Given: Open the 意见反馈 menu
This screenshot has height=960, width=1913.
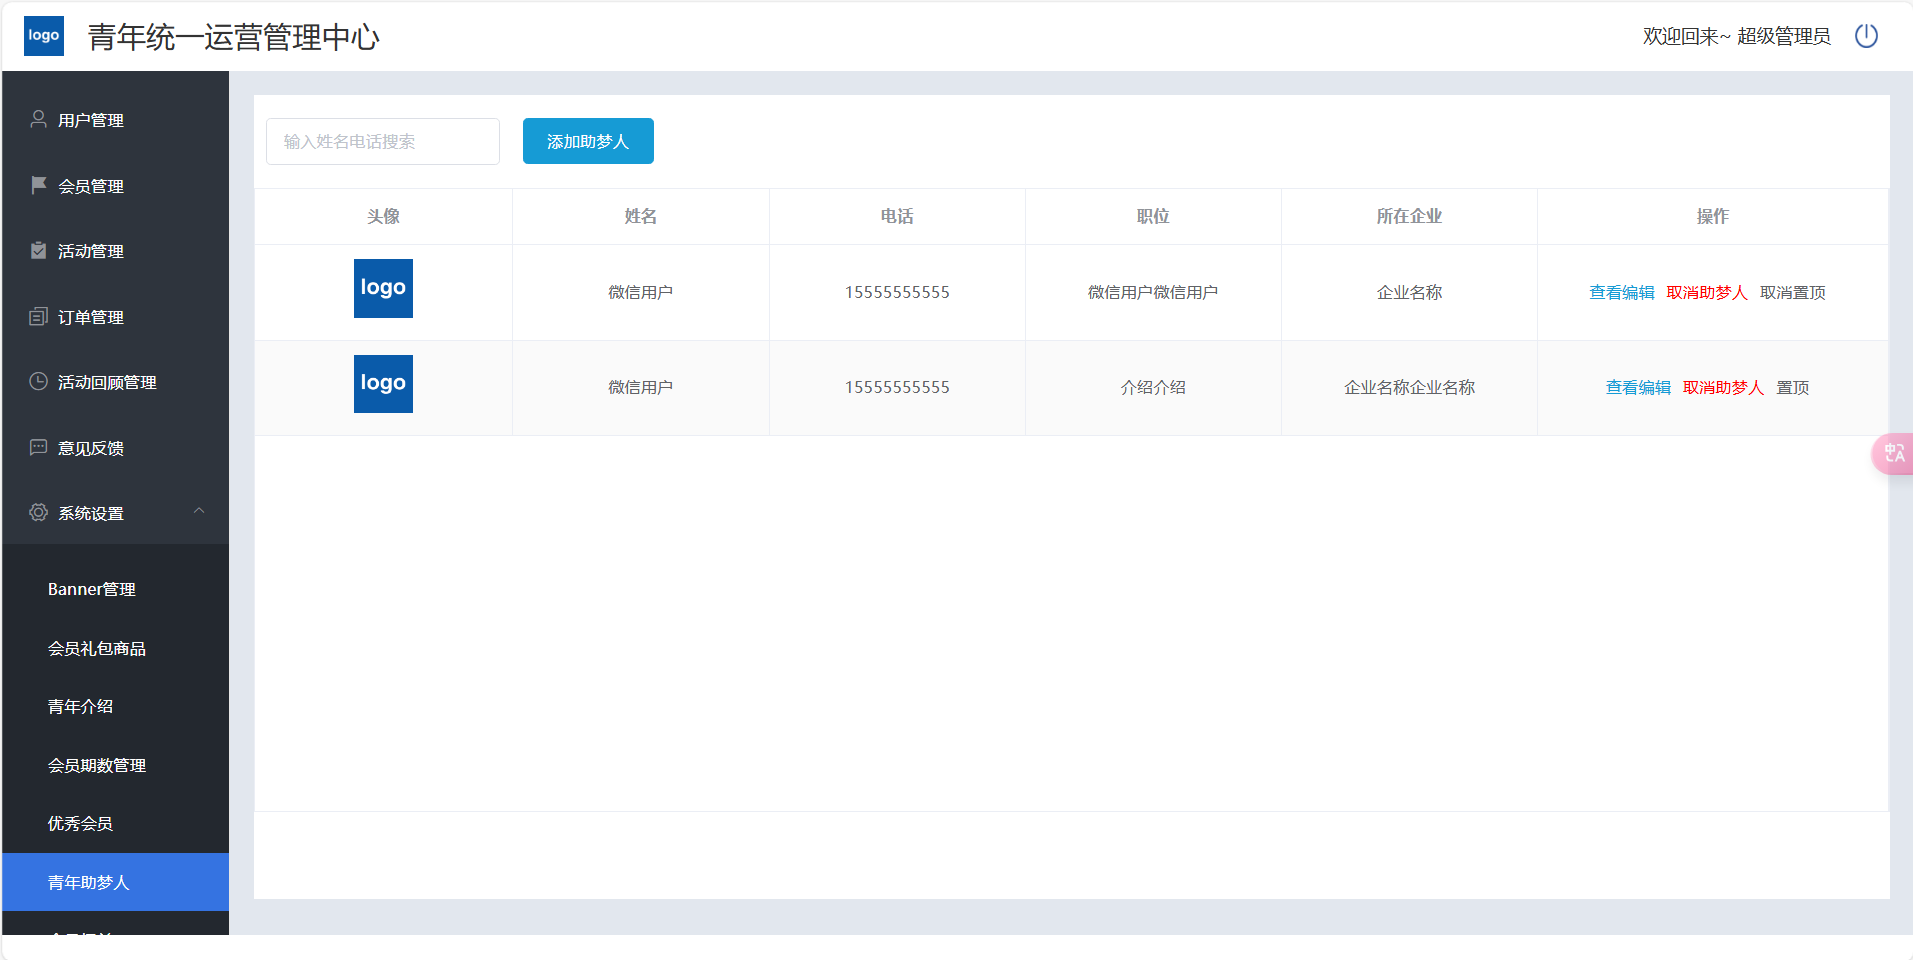Looking at the screenshot, I should [116, 448].
